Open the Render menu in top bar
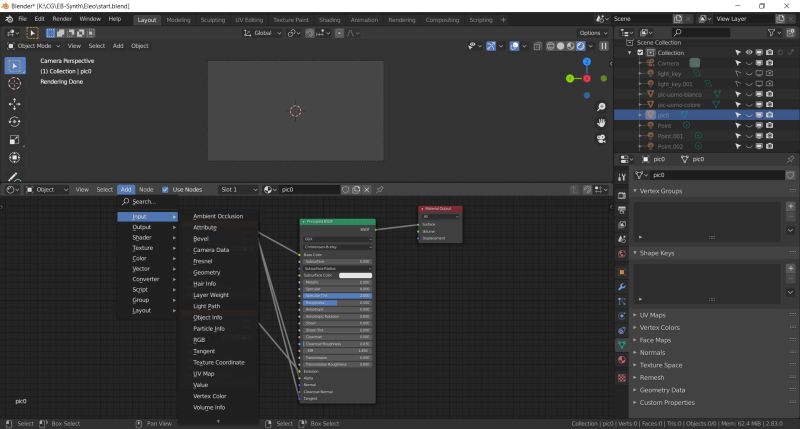The width and height of the screenshot is (800, 429). (x=62, y=19)
